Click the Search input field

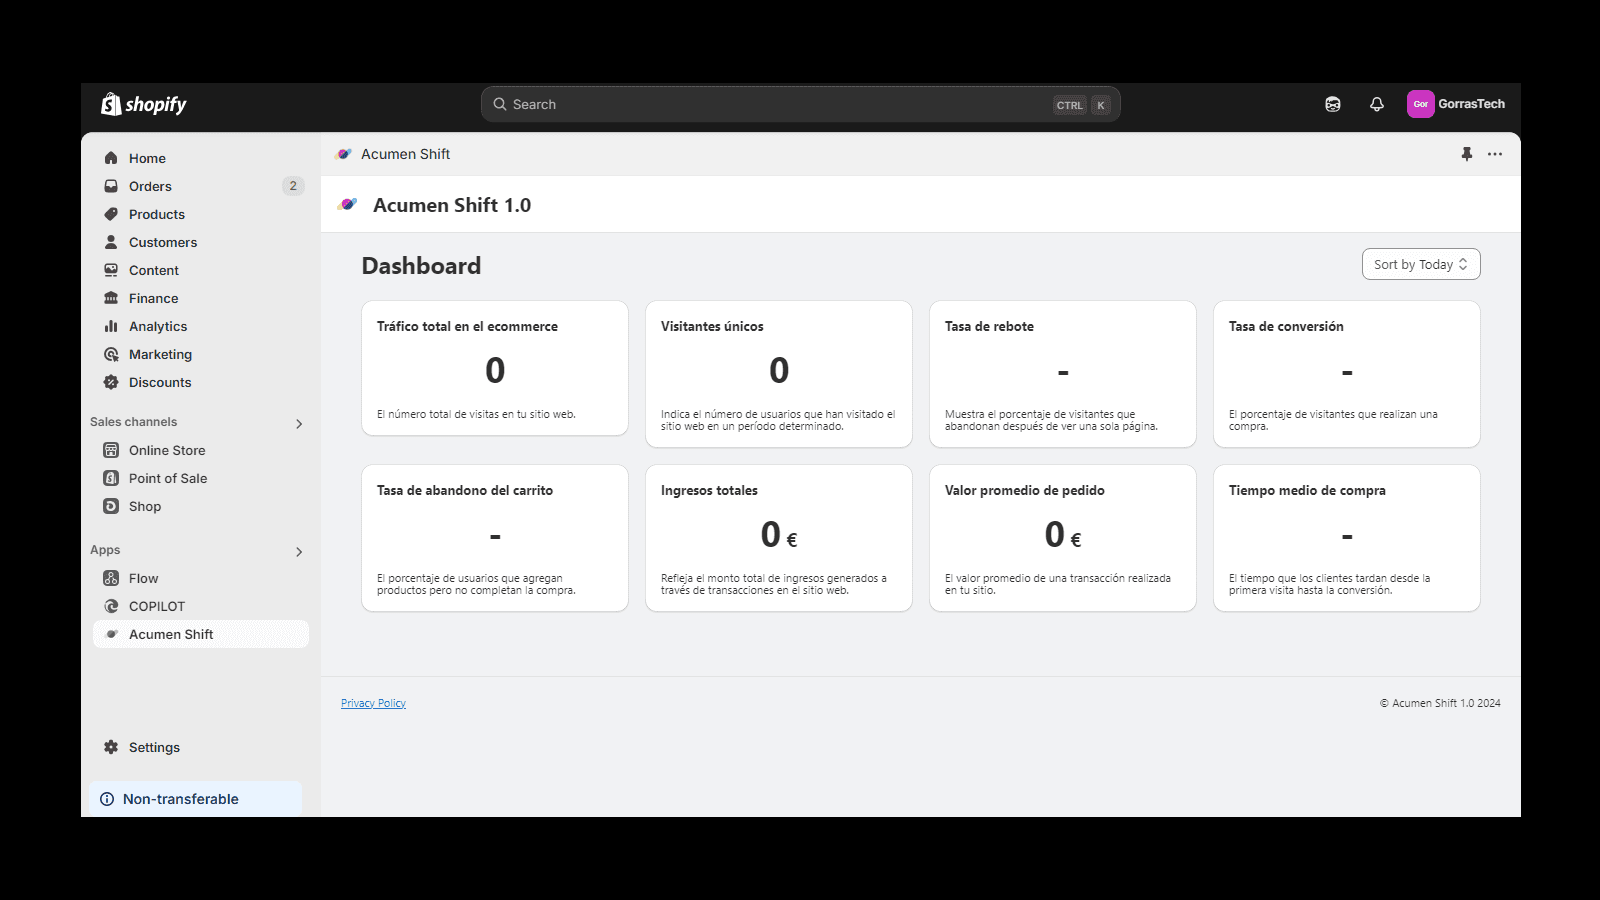point(780,104)
